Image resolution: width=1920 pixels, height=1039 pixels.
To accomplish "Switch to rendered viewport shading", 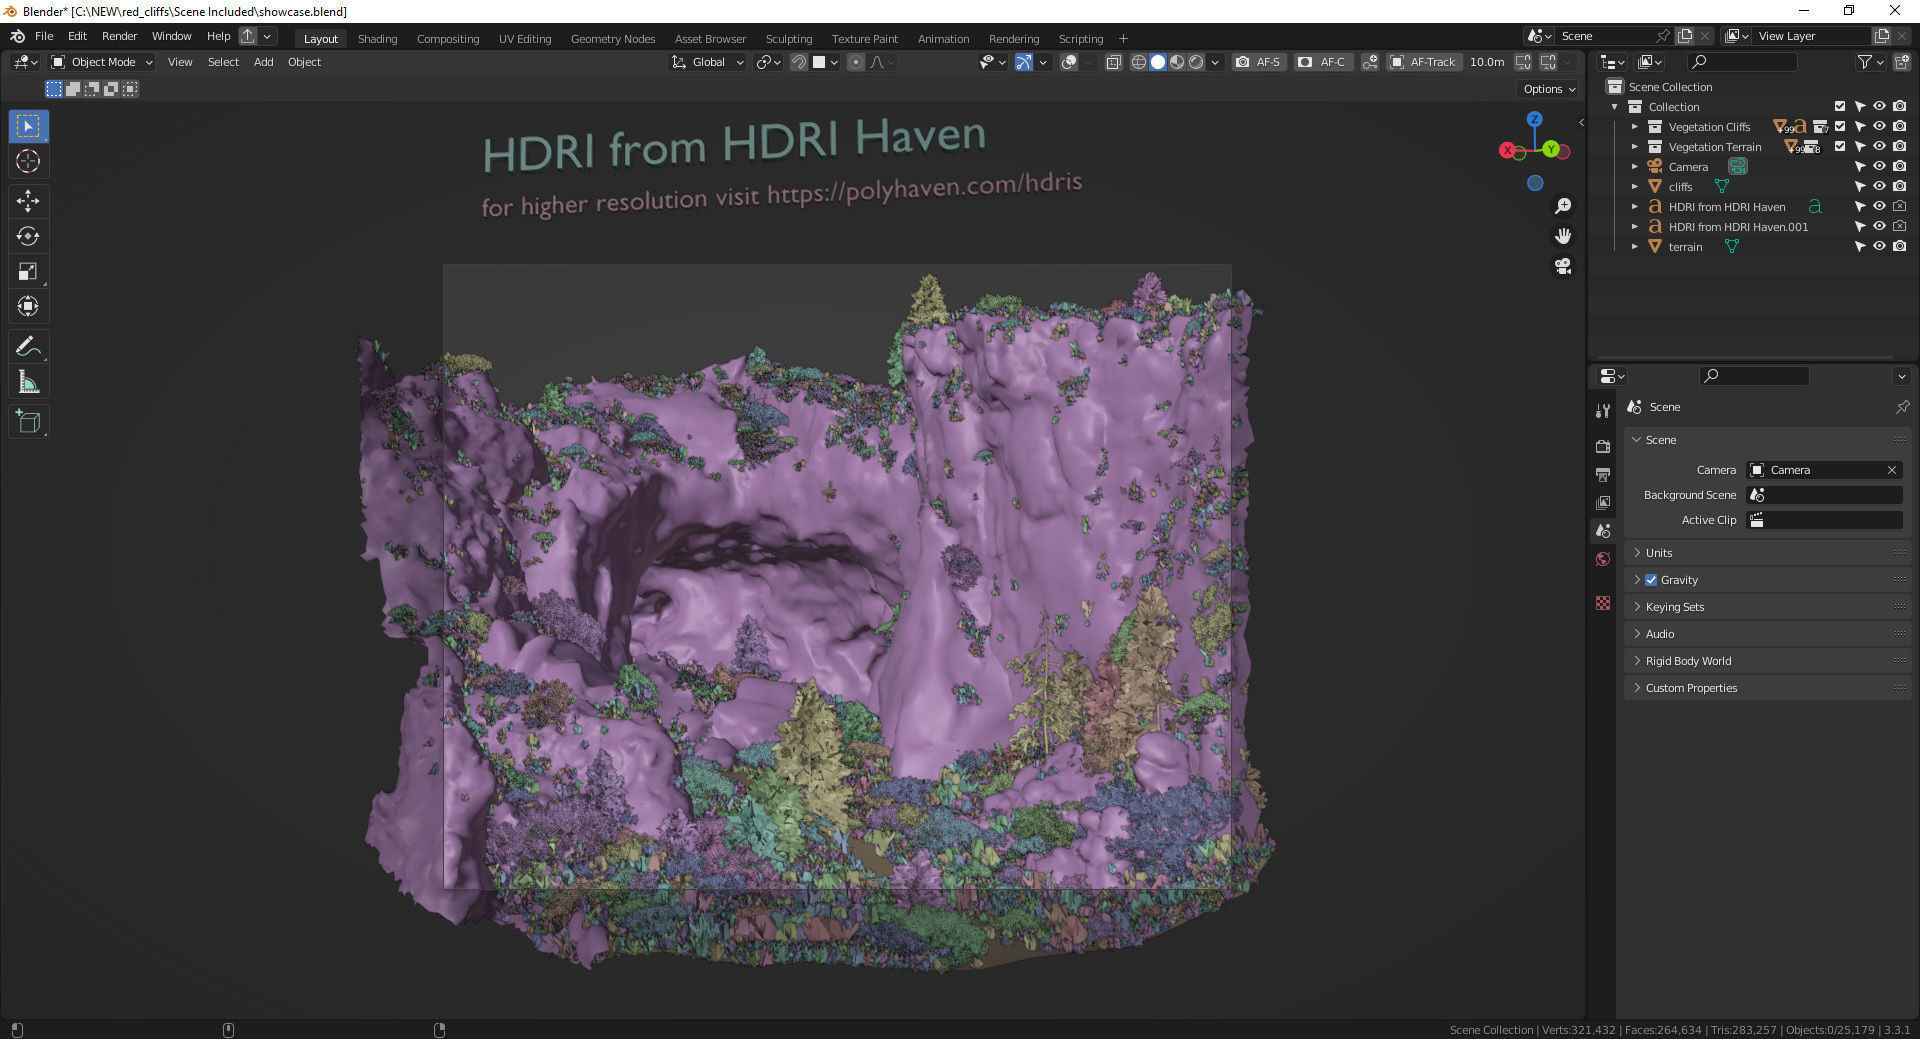I will tap(1196, 62).
